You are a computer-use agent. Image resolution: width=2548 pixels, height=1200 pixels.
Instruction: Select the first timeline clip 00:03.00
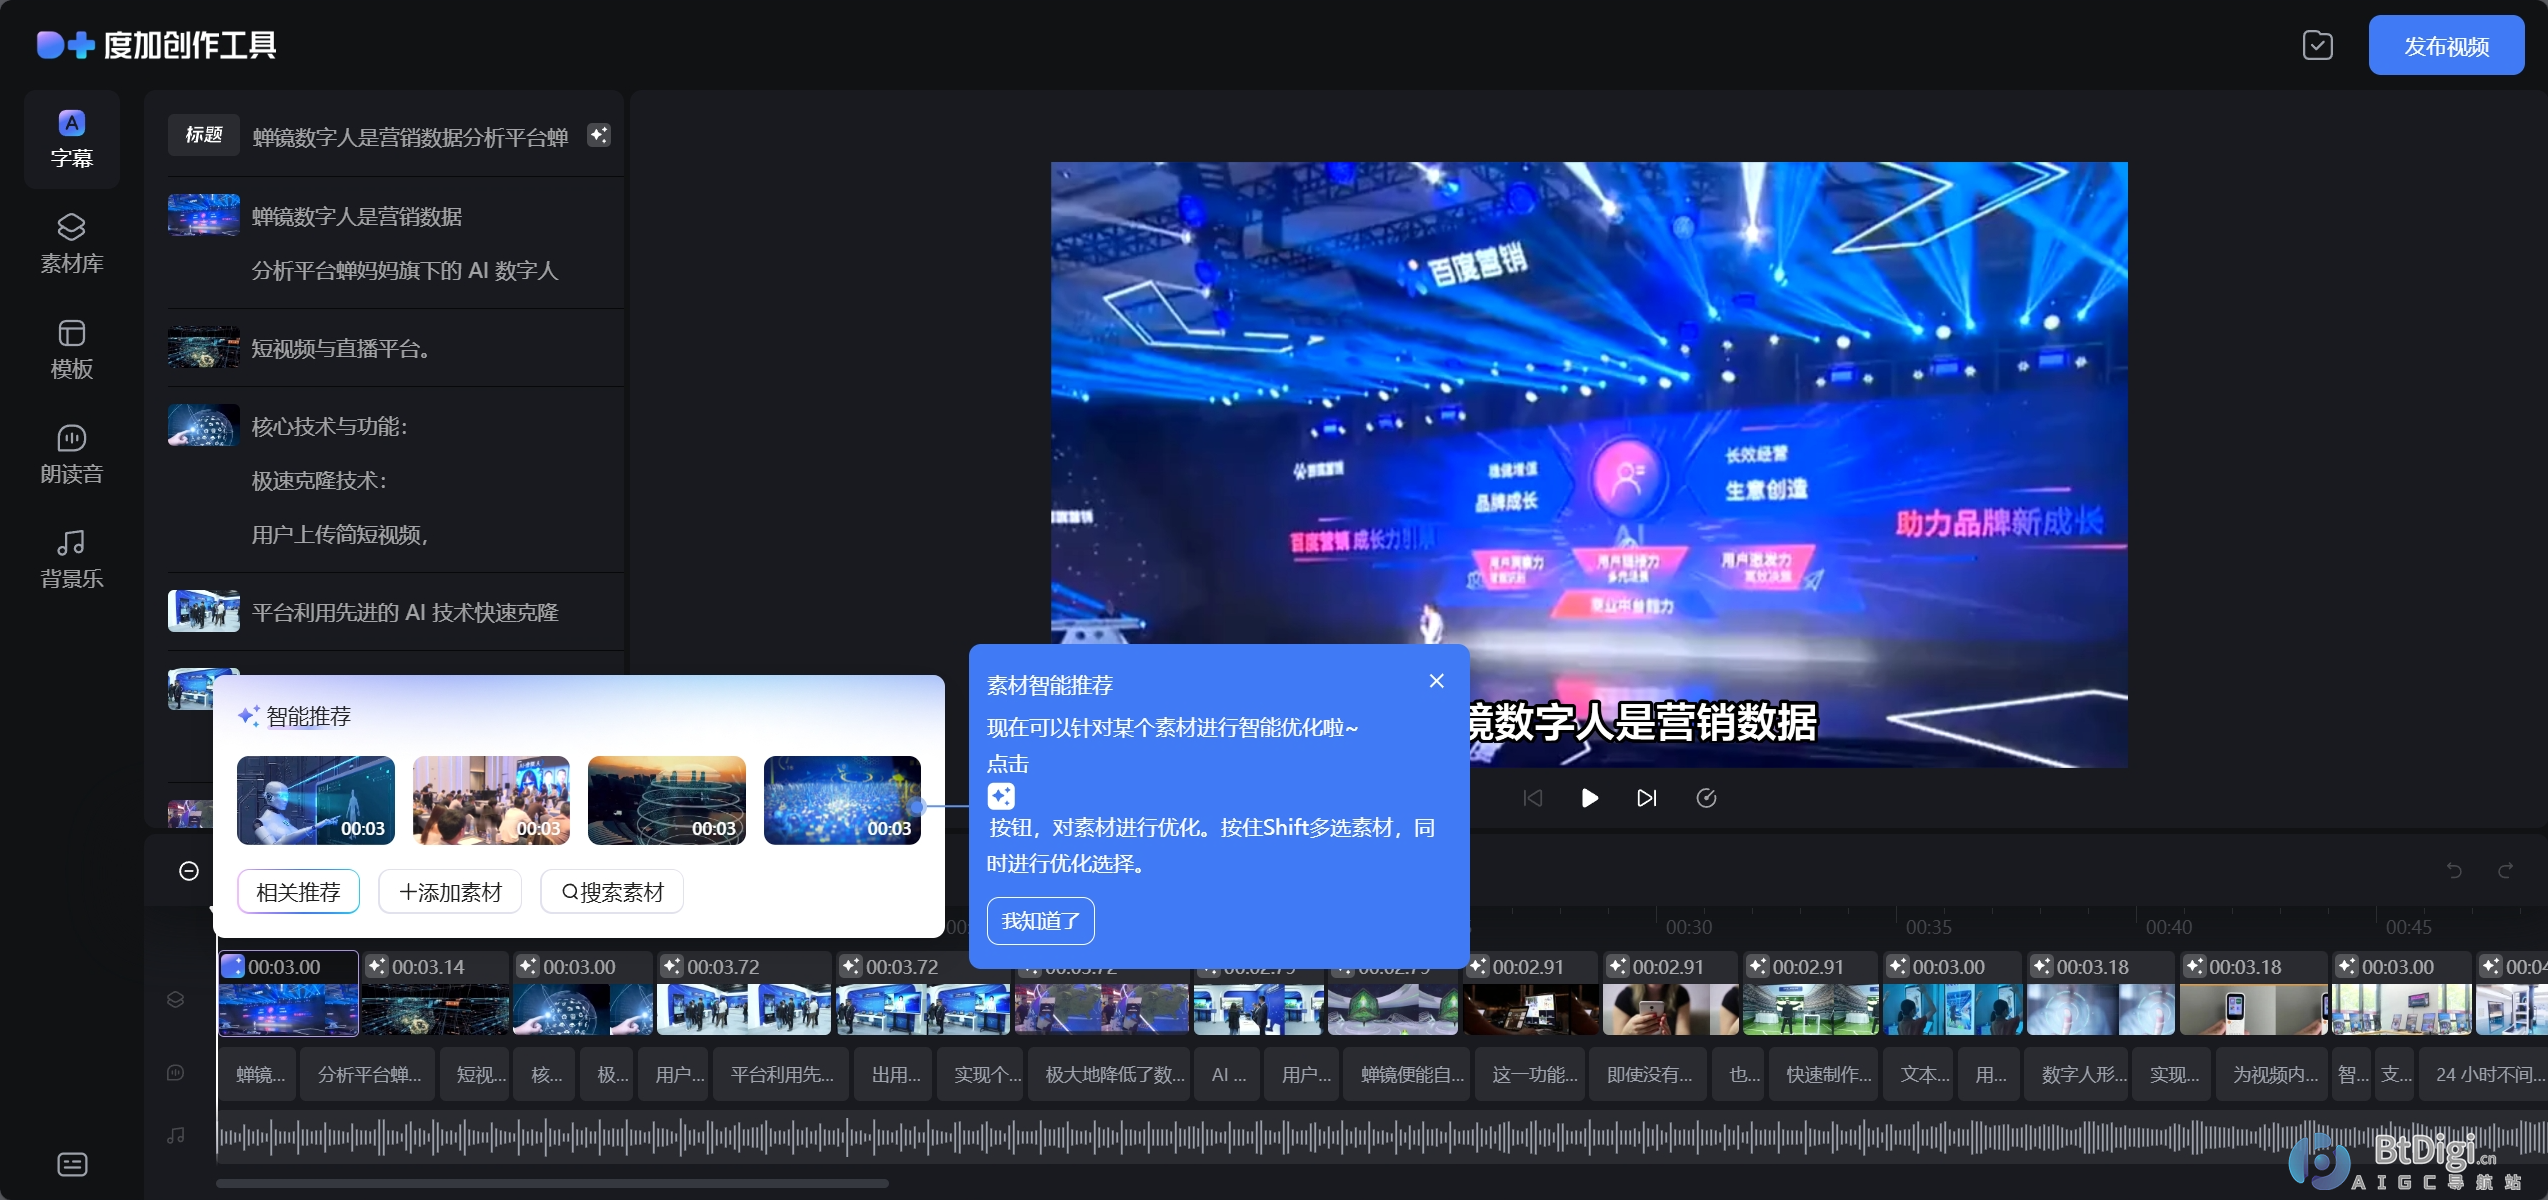pos(289,993)
